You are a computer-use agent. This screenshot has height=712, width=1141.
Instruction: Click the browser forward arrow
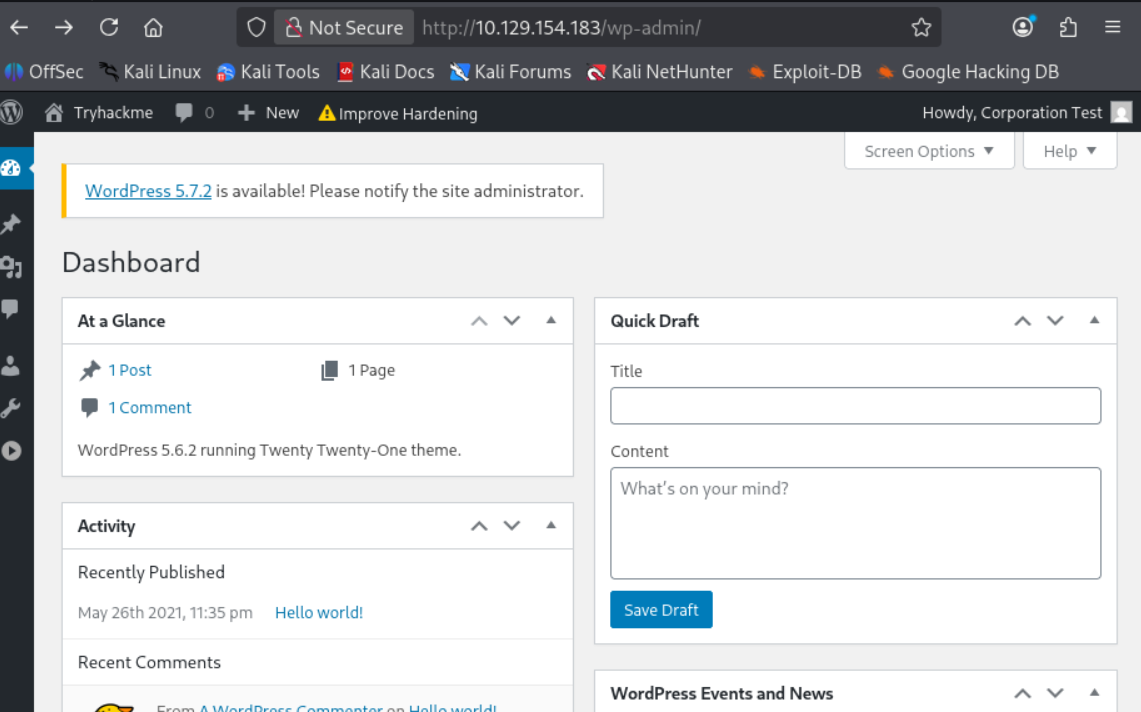pos(64,28)
